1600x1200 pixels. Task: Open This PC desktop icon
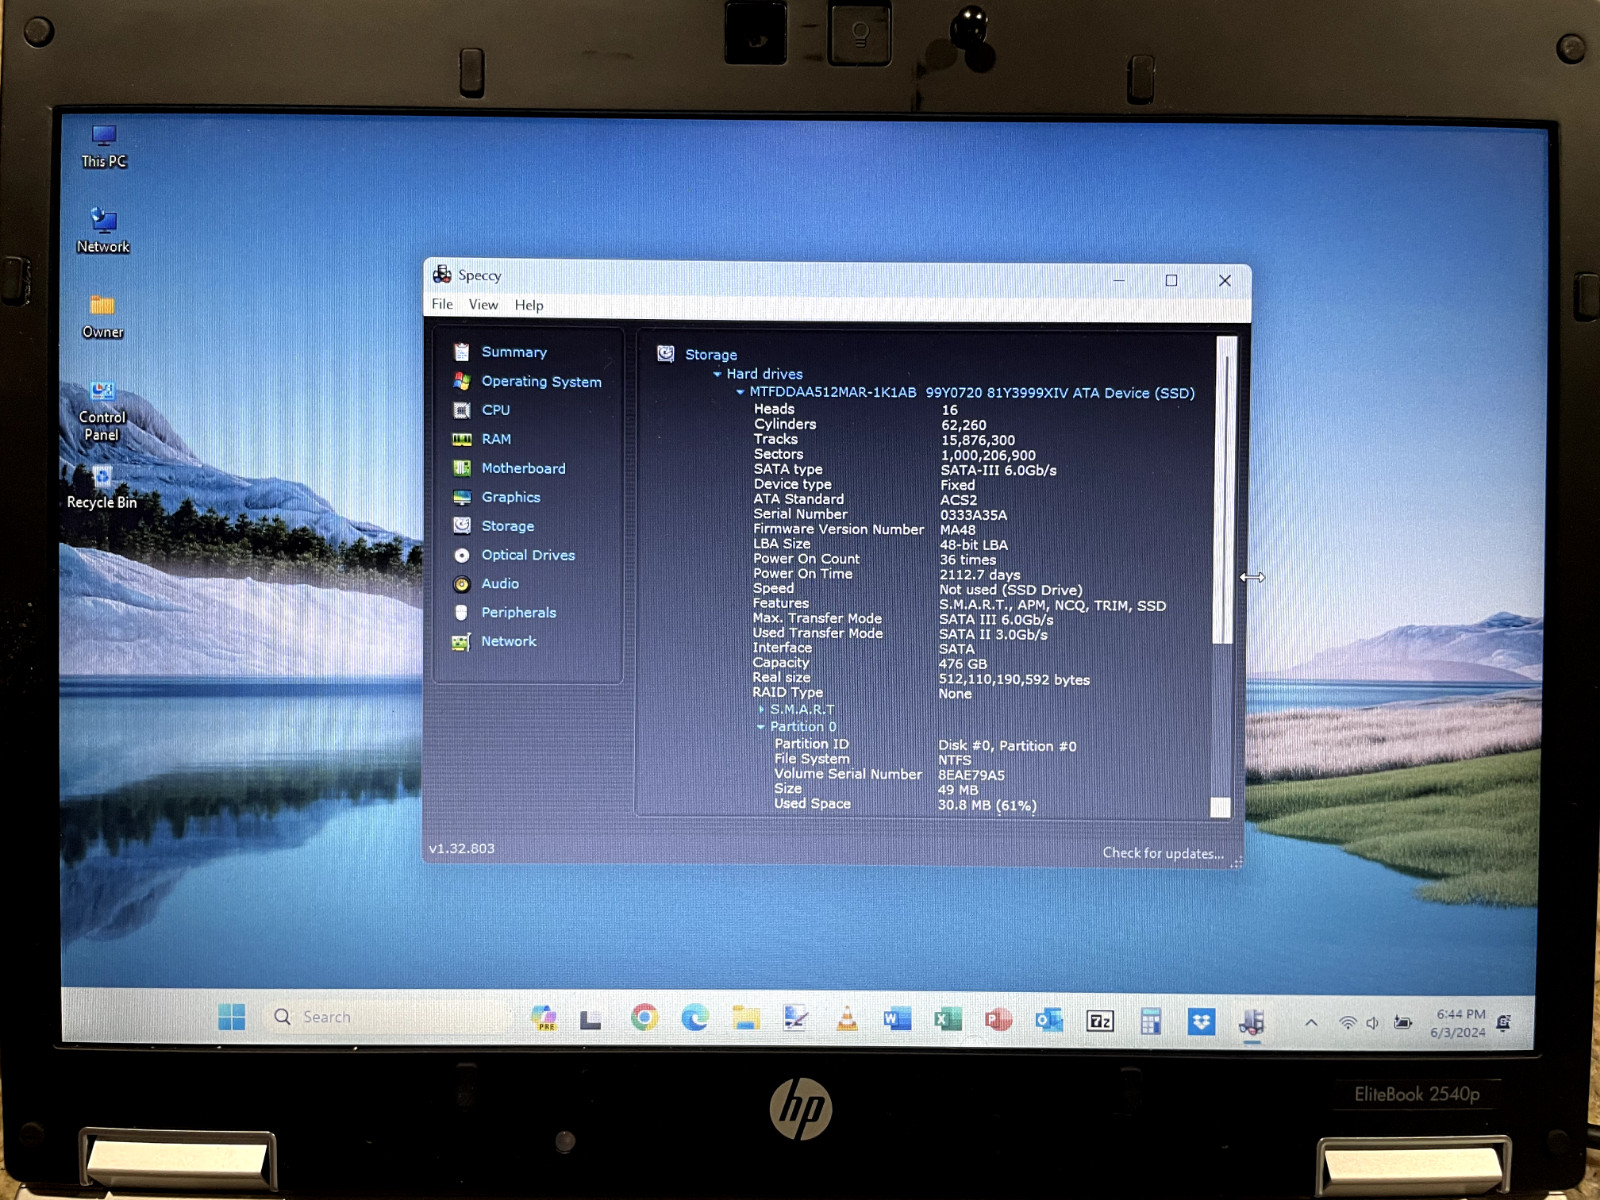click(x=104, y=146)
